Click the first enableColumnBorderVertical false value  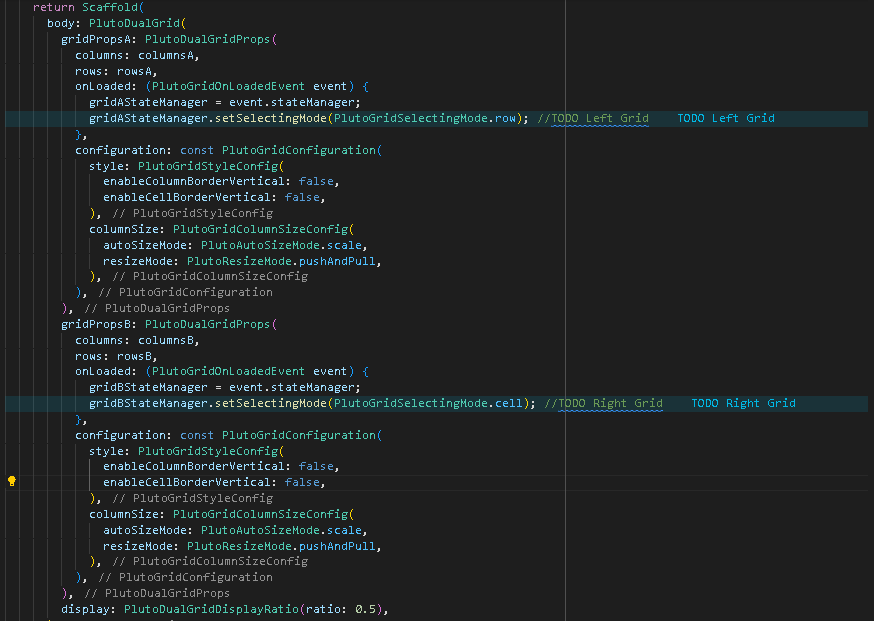315,181
